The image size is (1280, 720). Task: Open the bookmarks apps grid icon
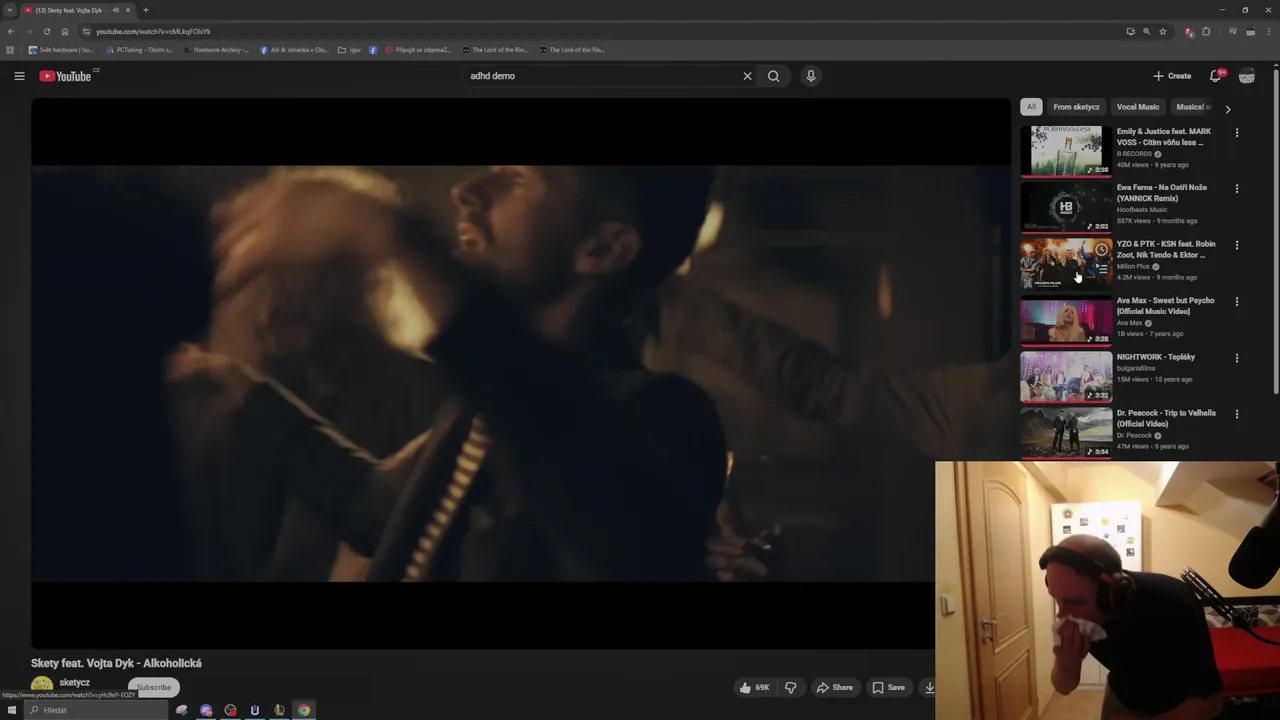point(10,50)
